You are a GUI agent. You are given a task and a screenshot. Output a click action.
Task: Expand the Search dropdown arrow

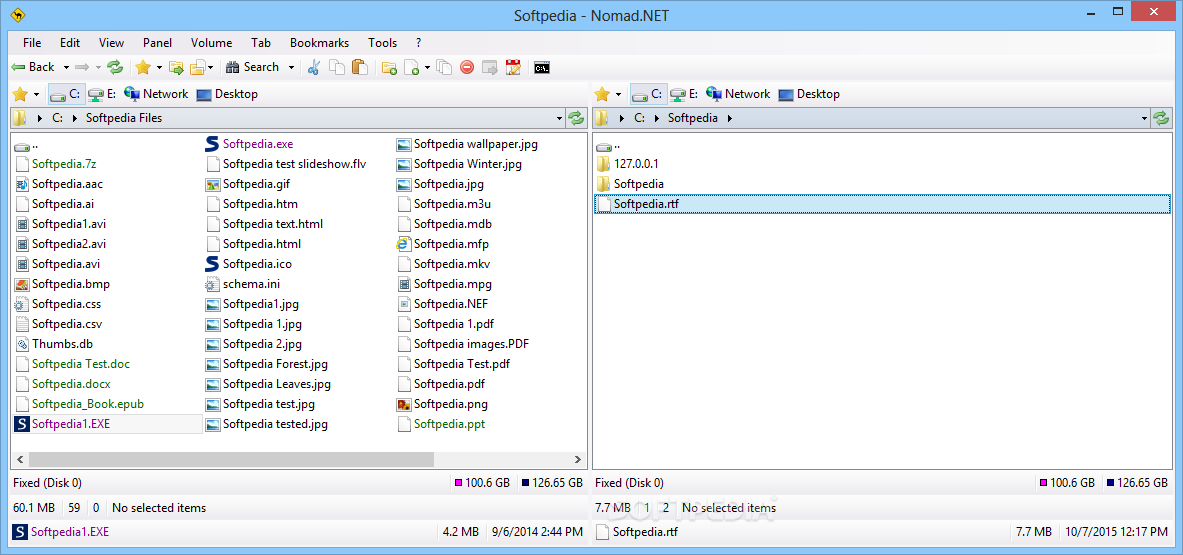(x=291, y=68)
